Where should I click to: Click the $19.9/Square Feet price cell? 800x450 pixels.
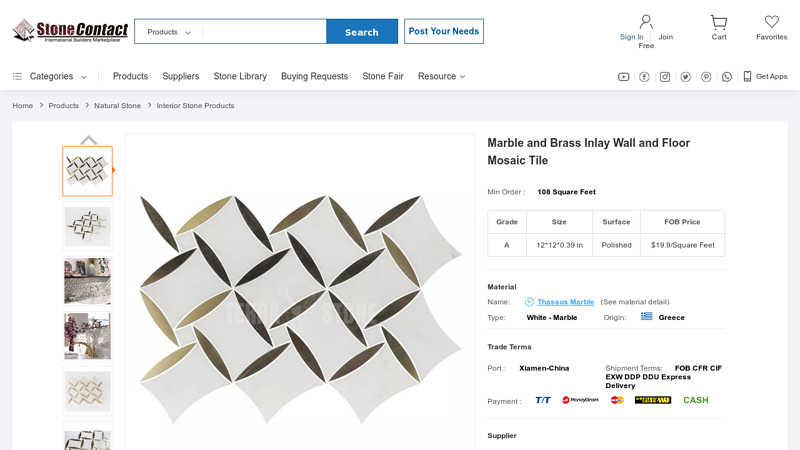click(x=682, y=245)
